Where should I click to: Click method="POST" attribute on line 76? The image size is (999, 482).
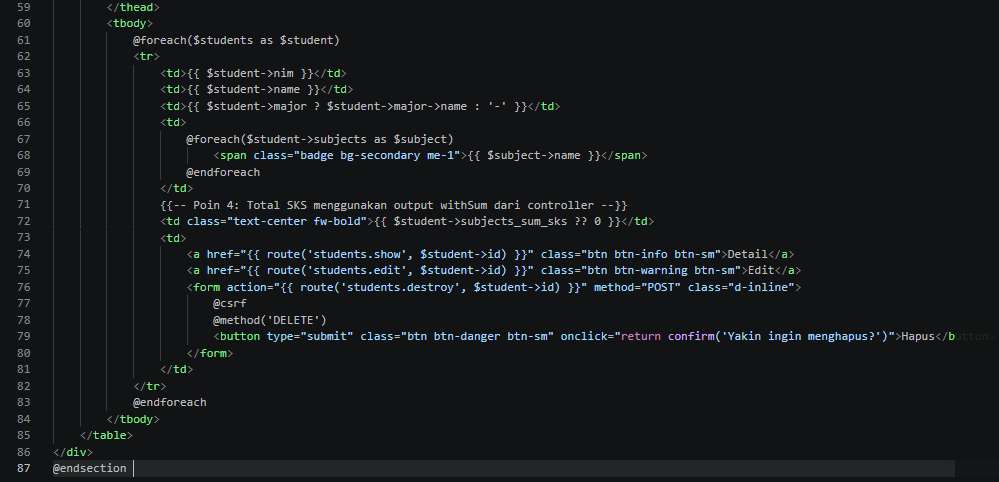(x=638, y=287)
